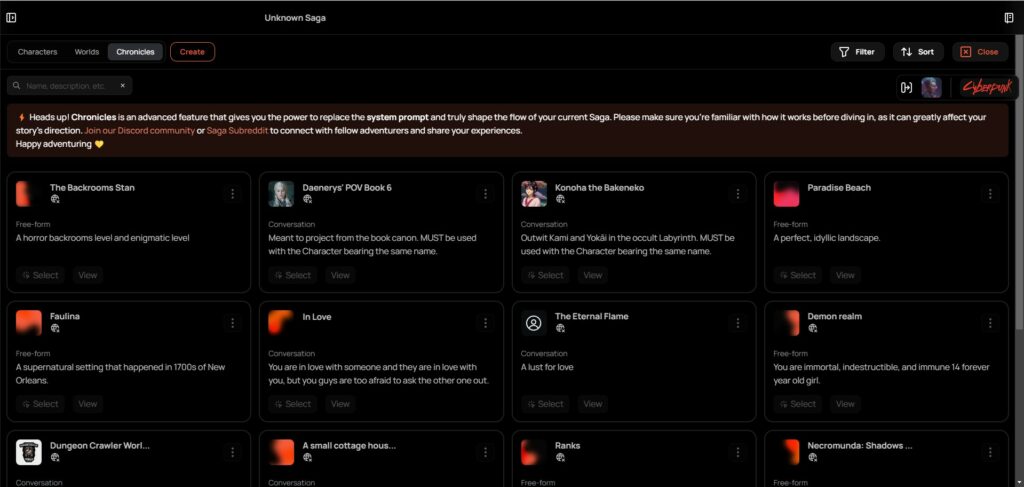Screen dimensions: 1024x487
Task: Open options menu for Demon realm
Action: pyautogui.click(x=990, y=323)
